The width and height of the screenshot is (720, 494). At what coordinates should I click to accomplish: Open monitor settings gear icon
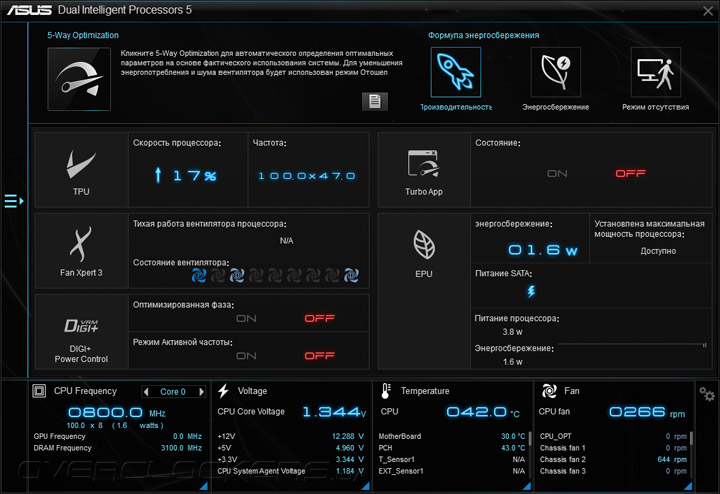(x=707, y=393)
